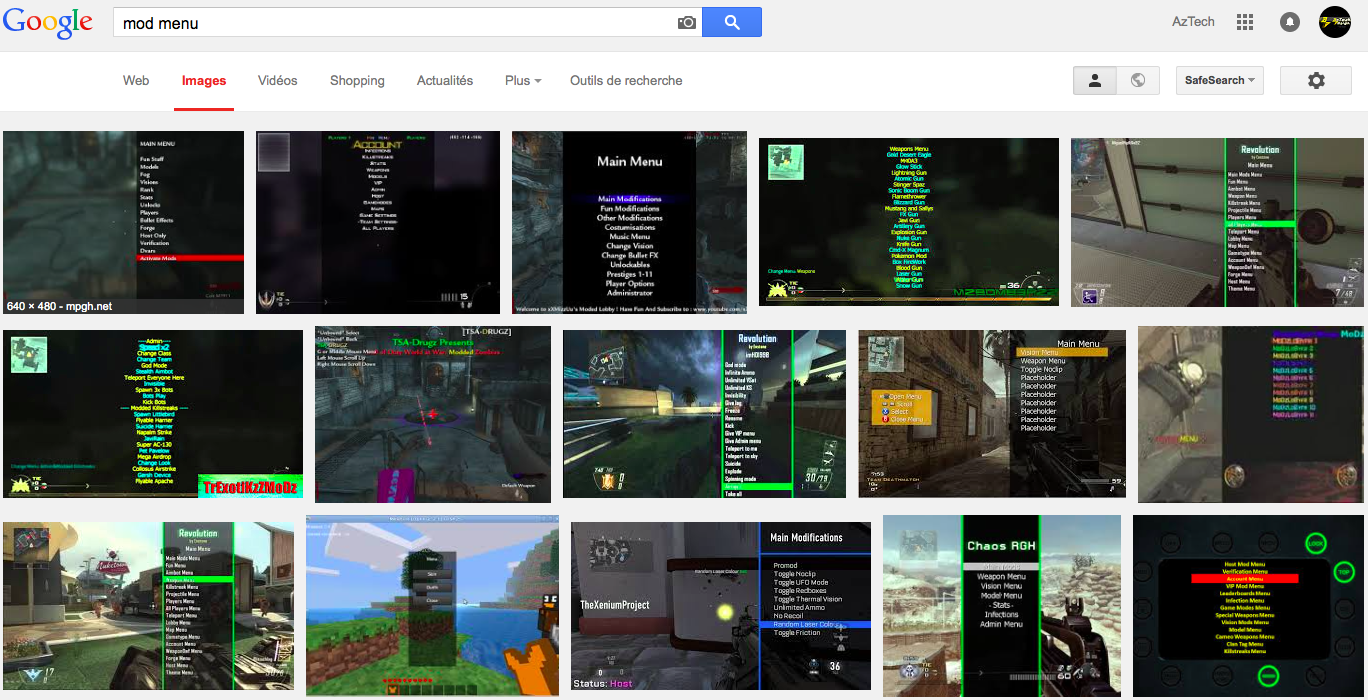Go to the Vidéos tab
Screen dimensions: 1368x700
pyautogui.click(x=277, y=81)
